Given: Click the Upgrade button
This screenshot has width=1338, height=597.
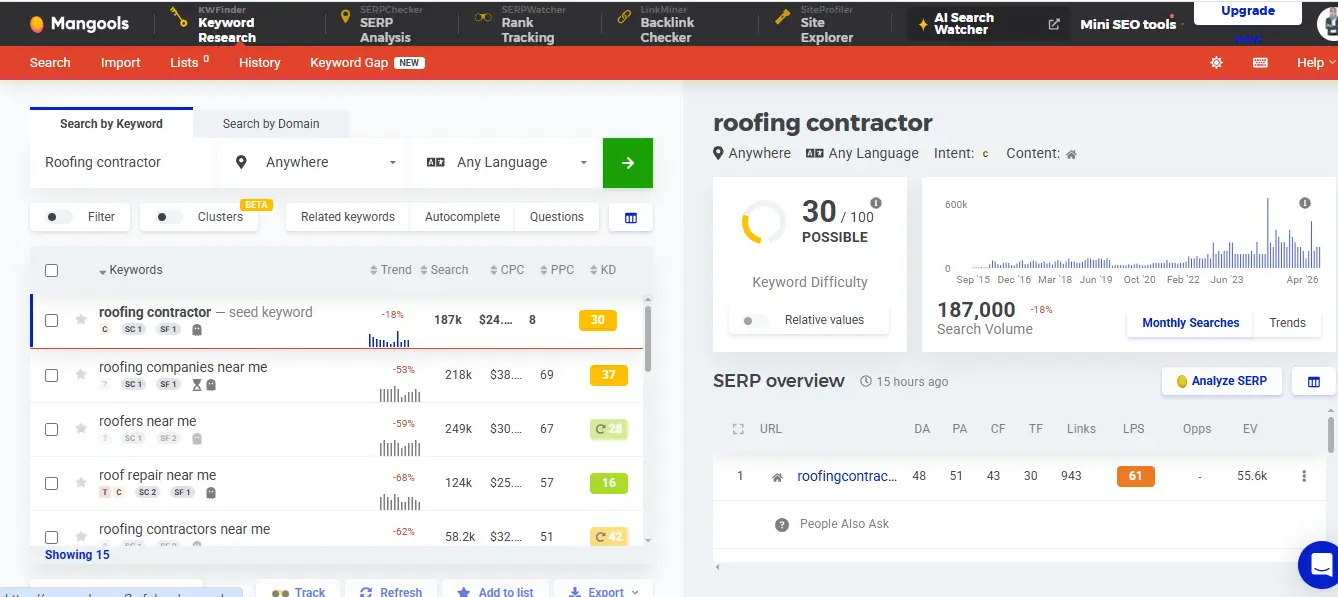Looking at the screenshot, I should [x=1248, y=11].
